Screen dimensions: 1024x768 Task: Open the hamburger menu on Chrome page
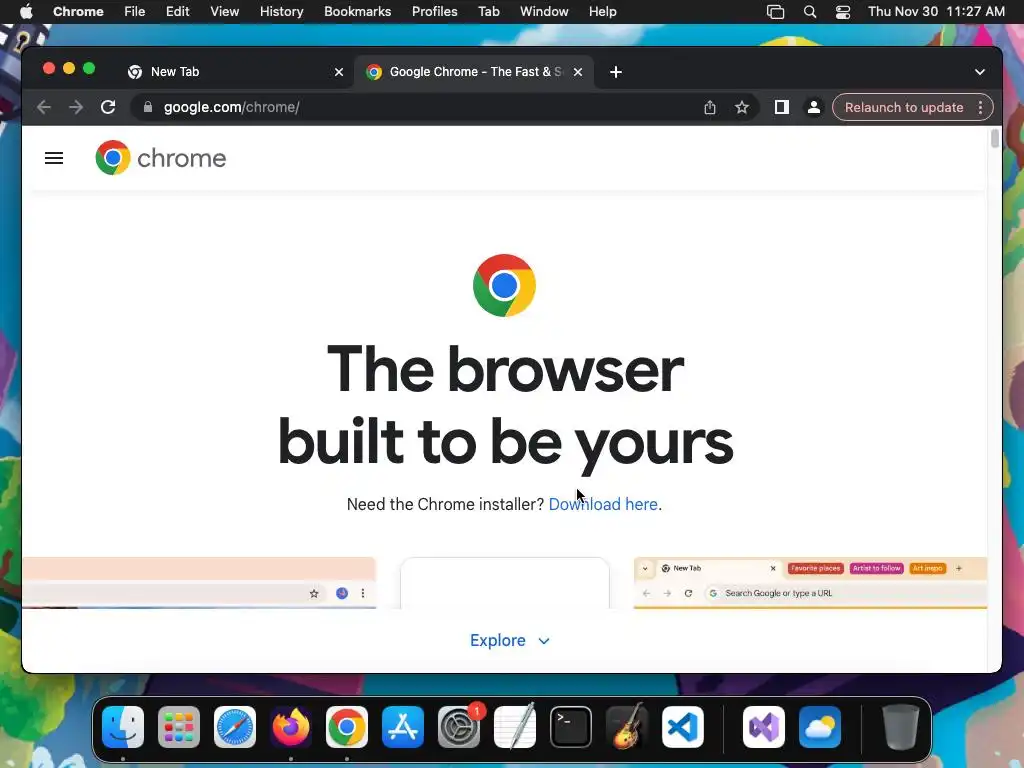tap(54, 158)
